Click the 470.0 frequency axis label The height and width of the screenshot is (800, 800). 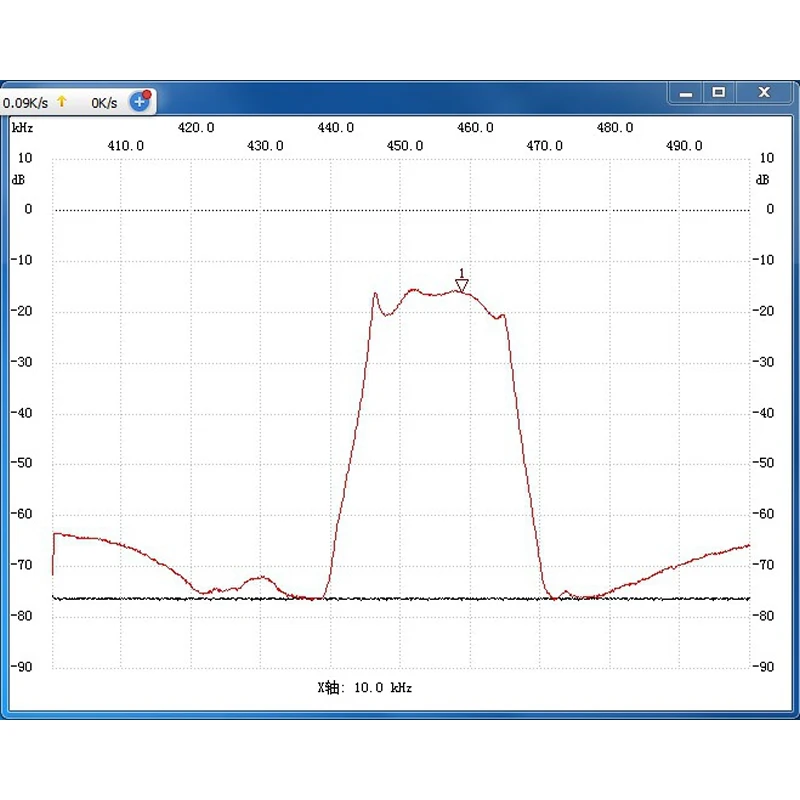click(544, 146)
